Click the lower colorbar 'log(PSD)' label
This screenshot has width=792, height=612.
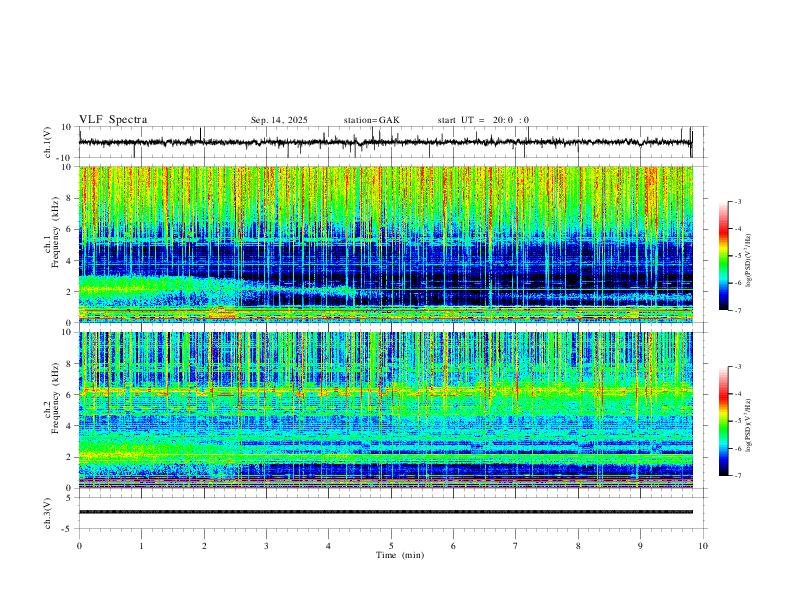(x=749, y=426)
